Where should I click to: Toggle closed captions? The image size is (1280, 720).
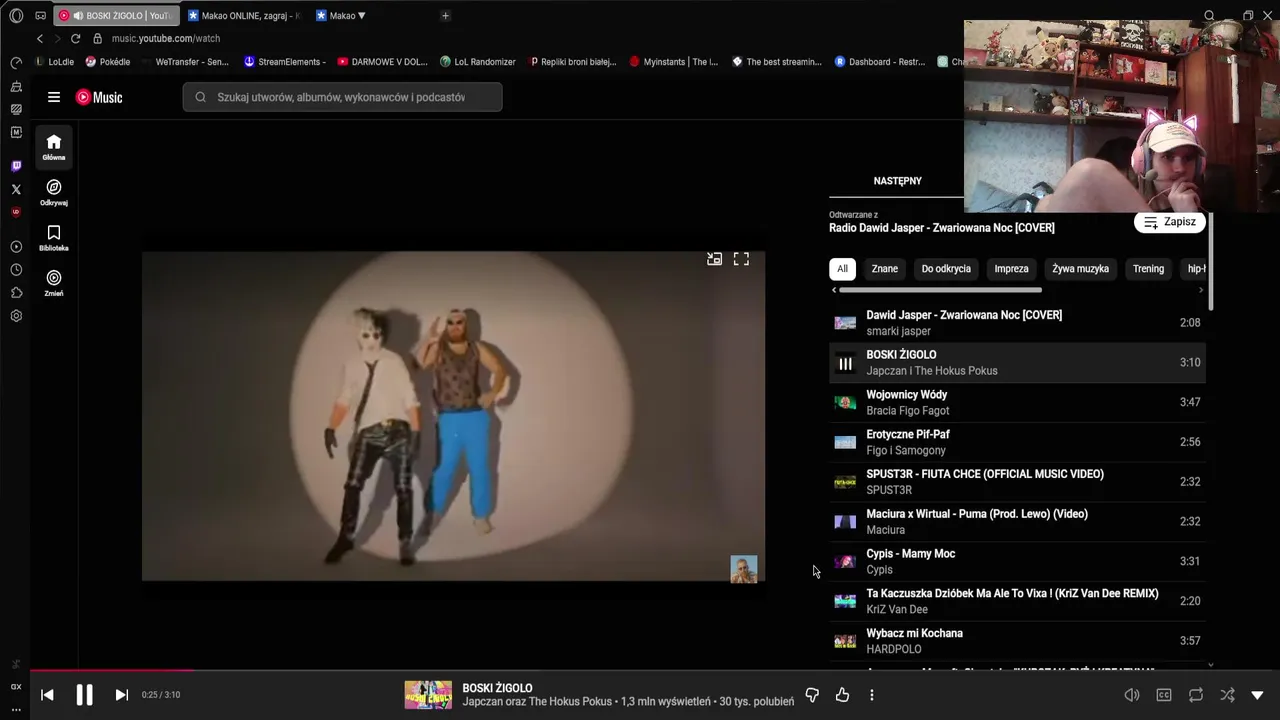(1164, 695)
